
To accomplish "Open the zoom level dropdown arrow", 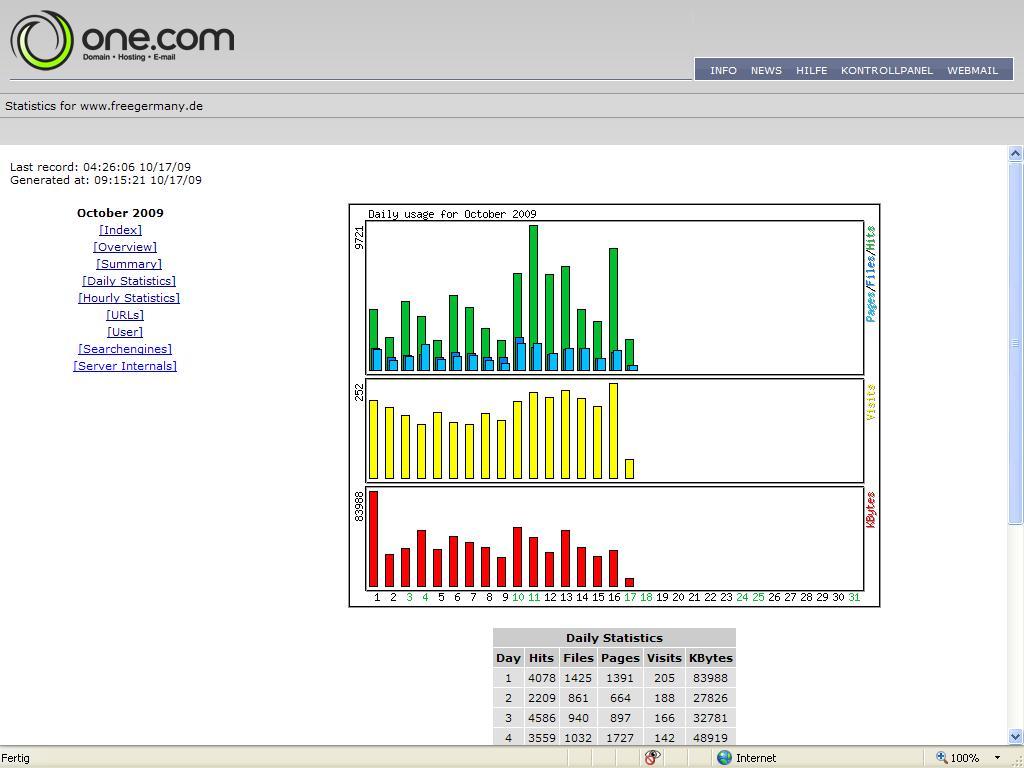I will pyautogui.click(x=997, y=758).
